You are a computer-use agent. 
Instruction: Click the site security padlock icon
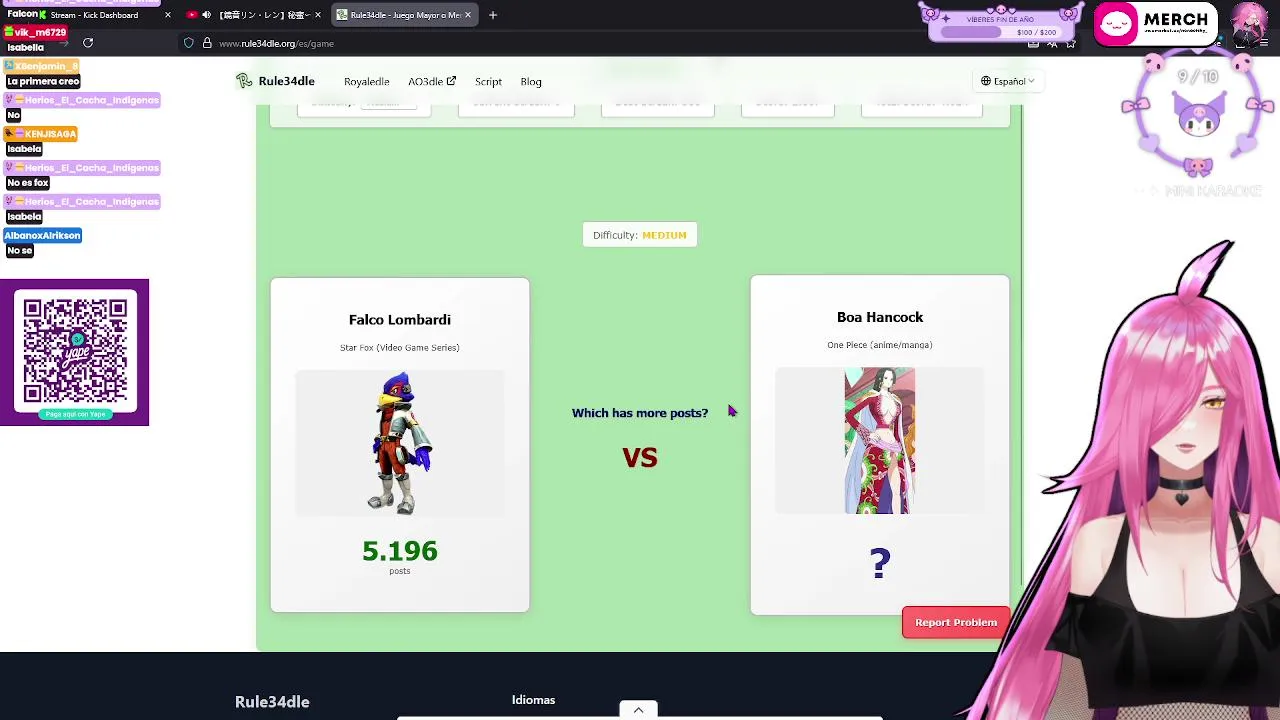207,43
